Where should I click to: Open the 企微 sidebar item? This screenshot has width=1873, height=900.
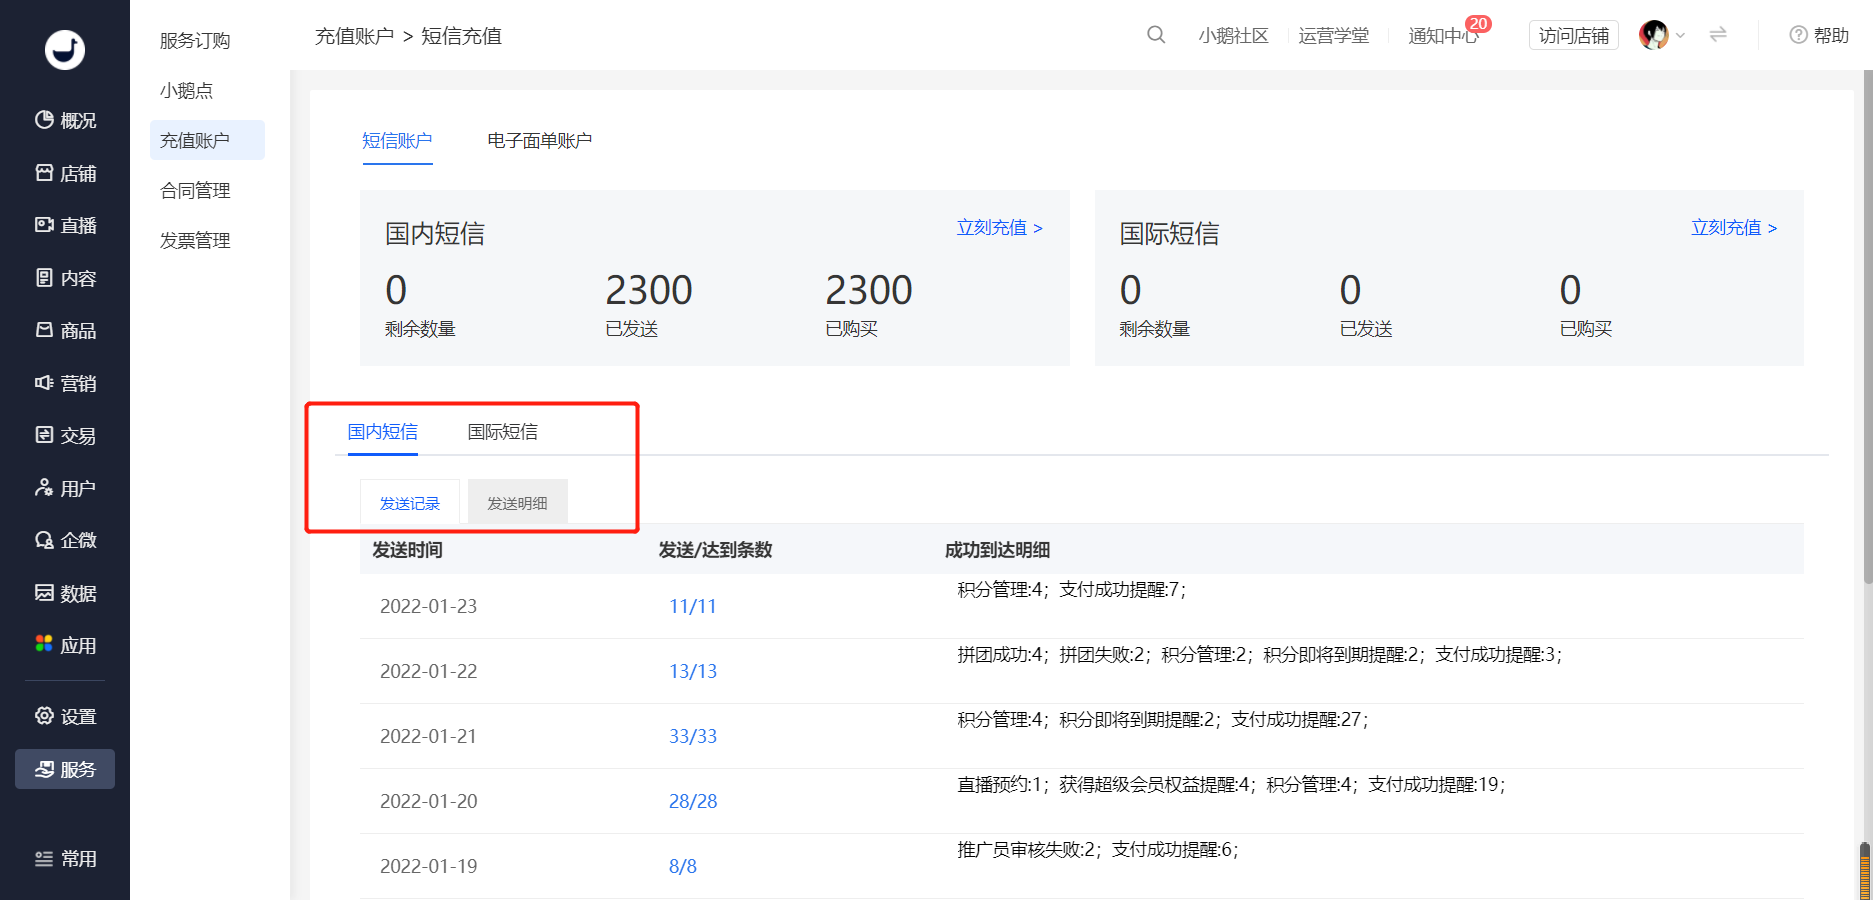[x=66, y=540]
